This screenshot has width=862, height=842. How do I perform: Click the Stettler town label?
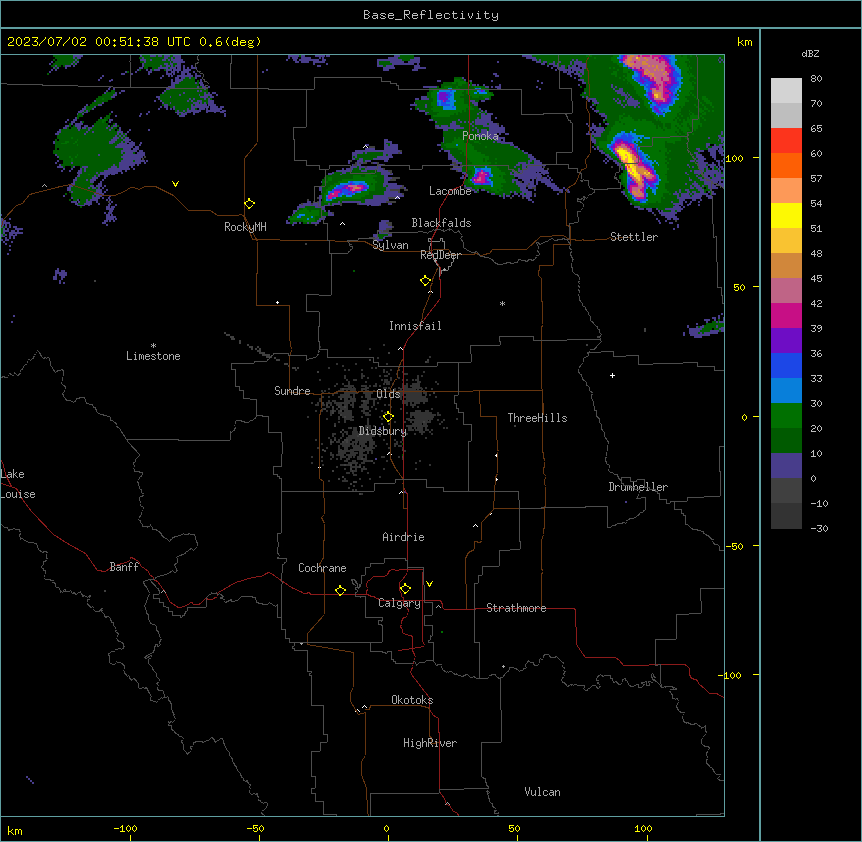pyautogui.click(x=634, y=237)
